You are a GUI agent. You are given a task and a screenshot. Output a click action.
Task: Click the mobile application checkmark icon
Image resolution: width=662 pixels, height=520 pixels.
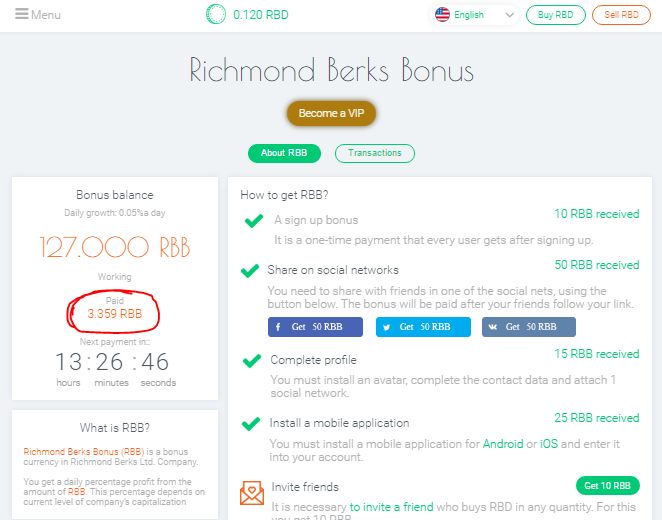point(251,424)
